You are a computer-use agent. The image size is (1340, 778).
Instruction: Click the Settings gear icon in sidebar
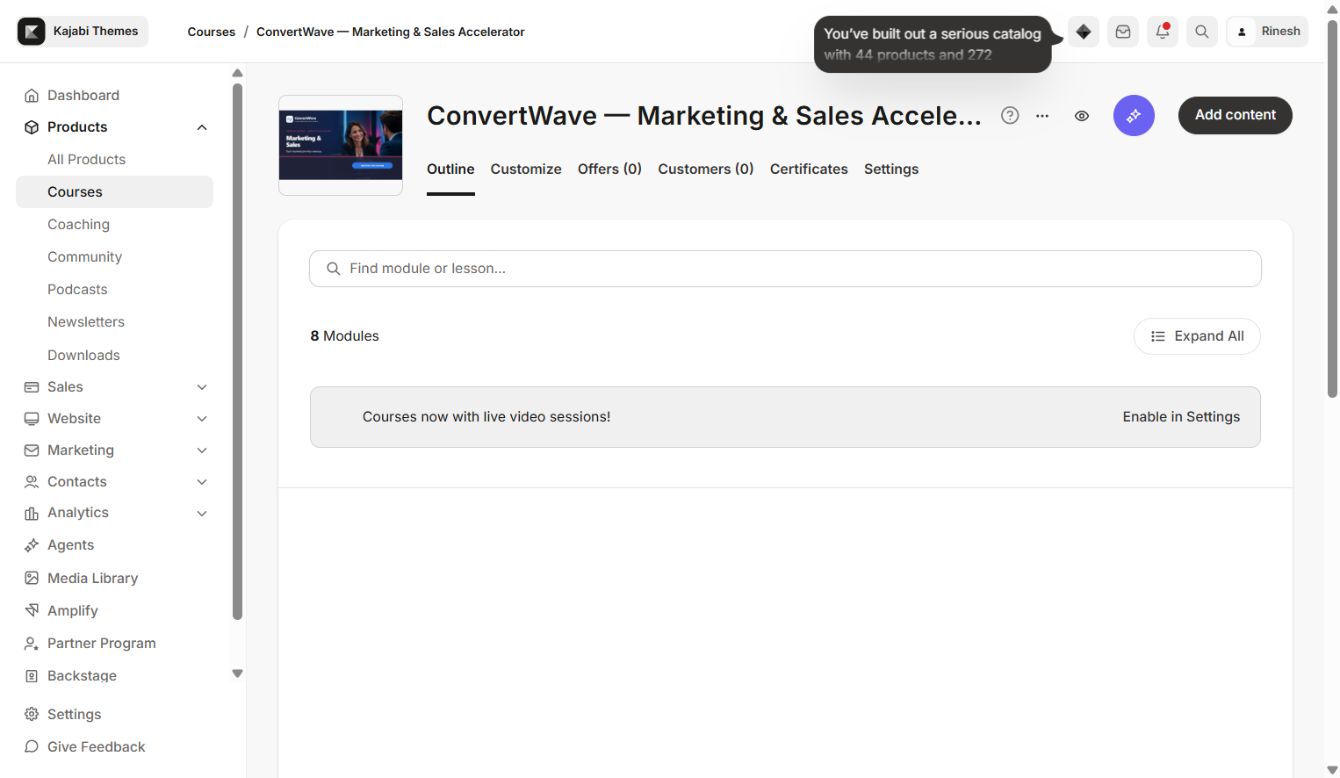click(31, 714)
